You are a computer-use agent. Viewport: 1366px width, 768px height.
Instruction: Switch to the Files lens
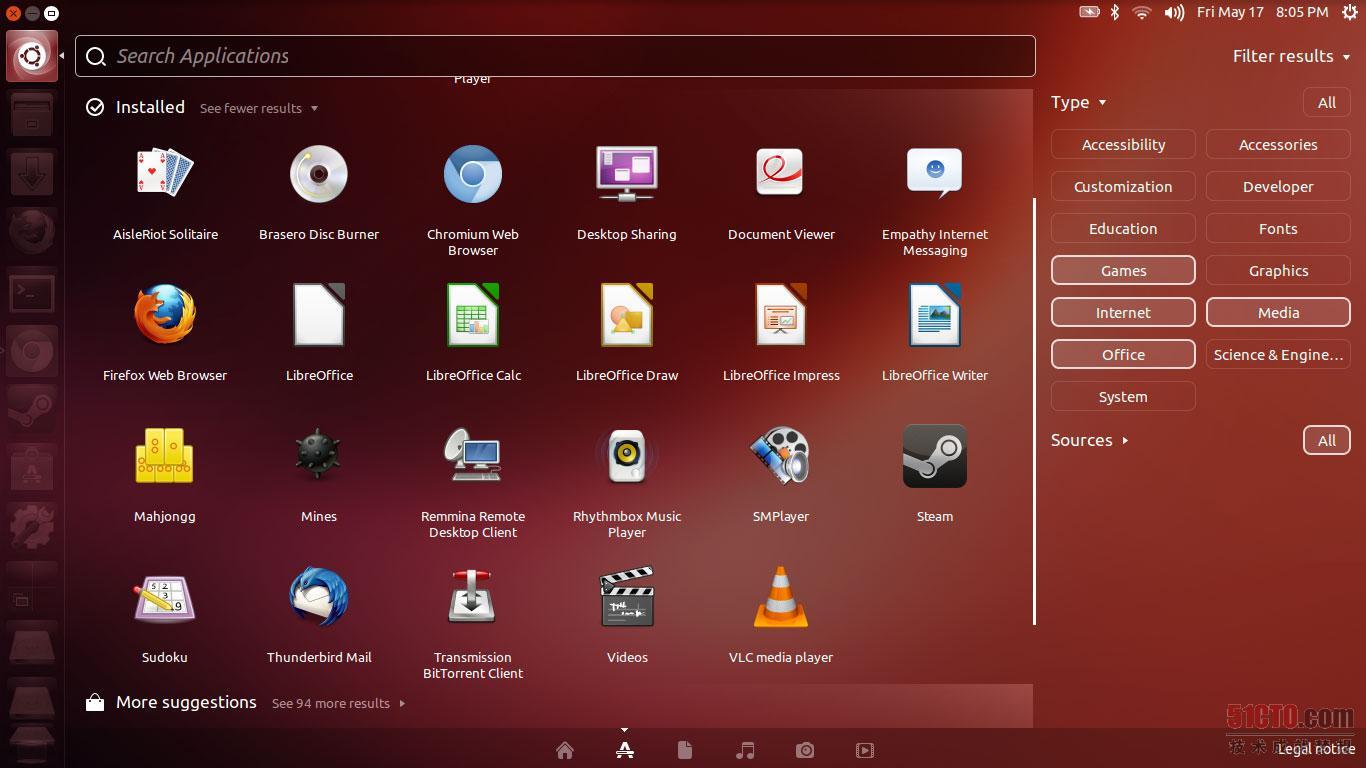[685, 750]
